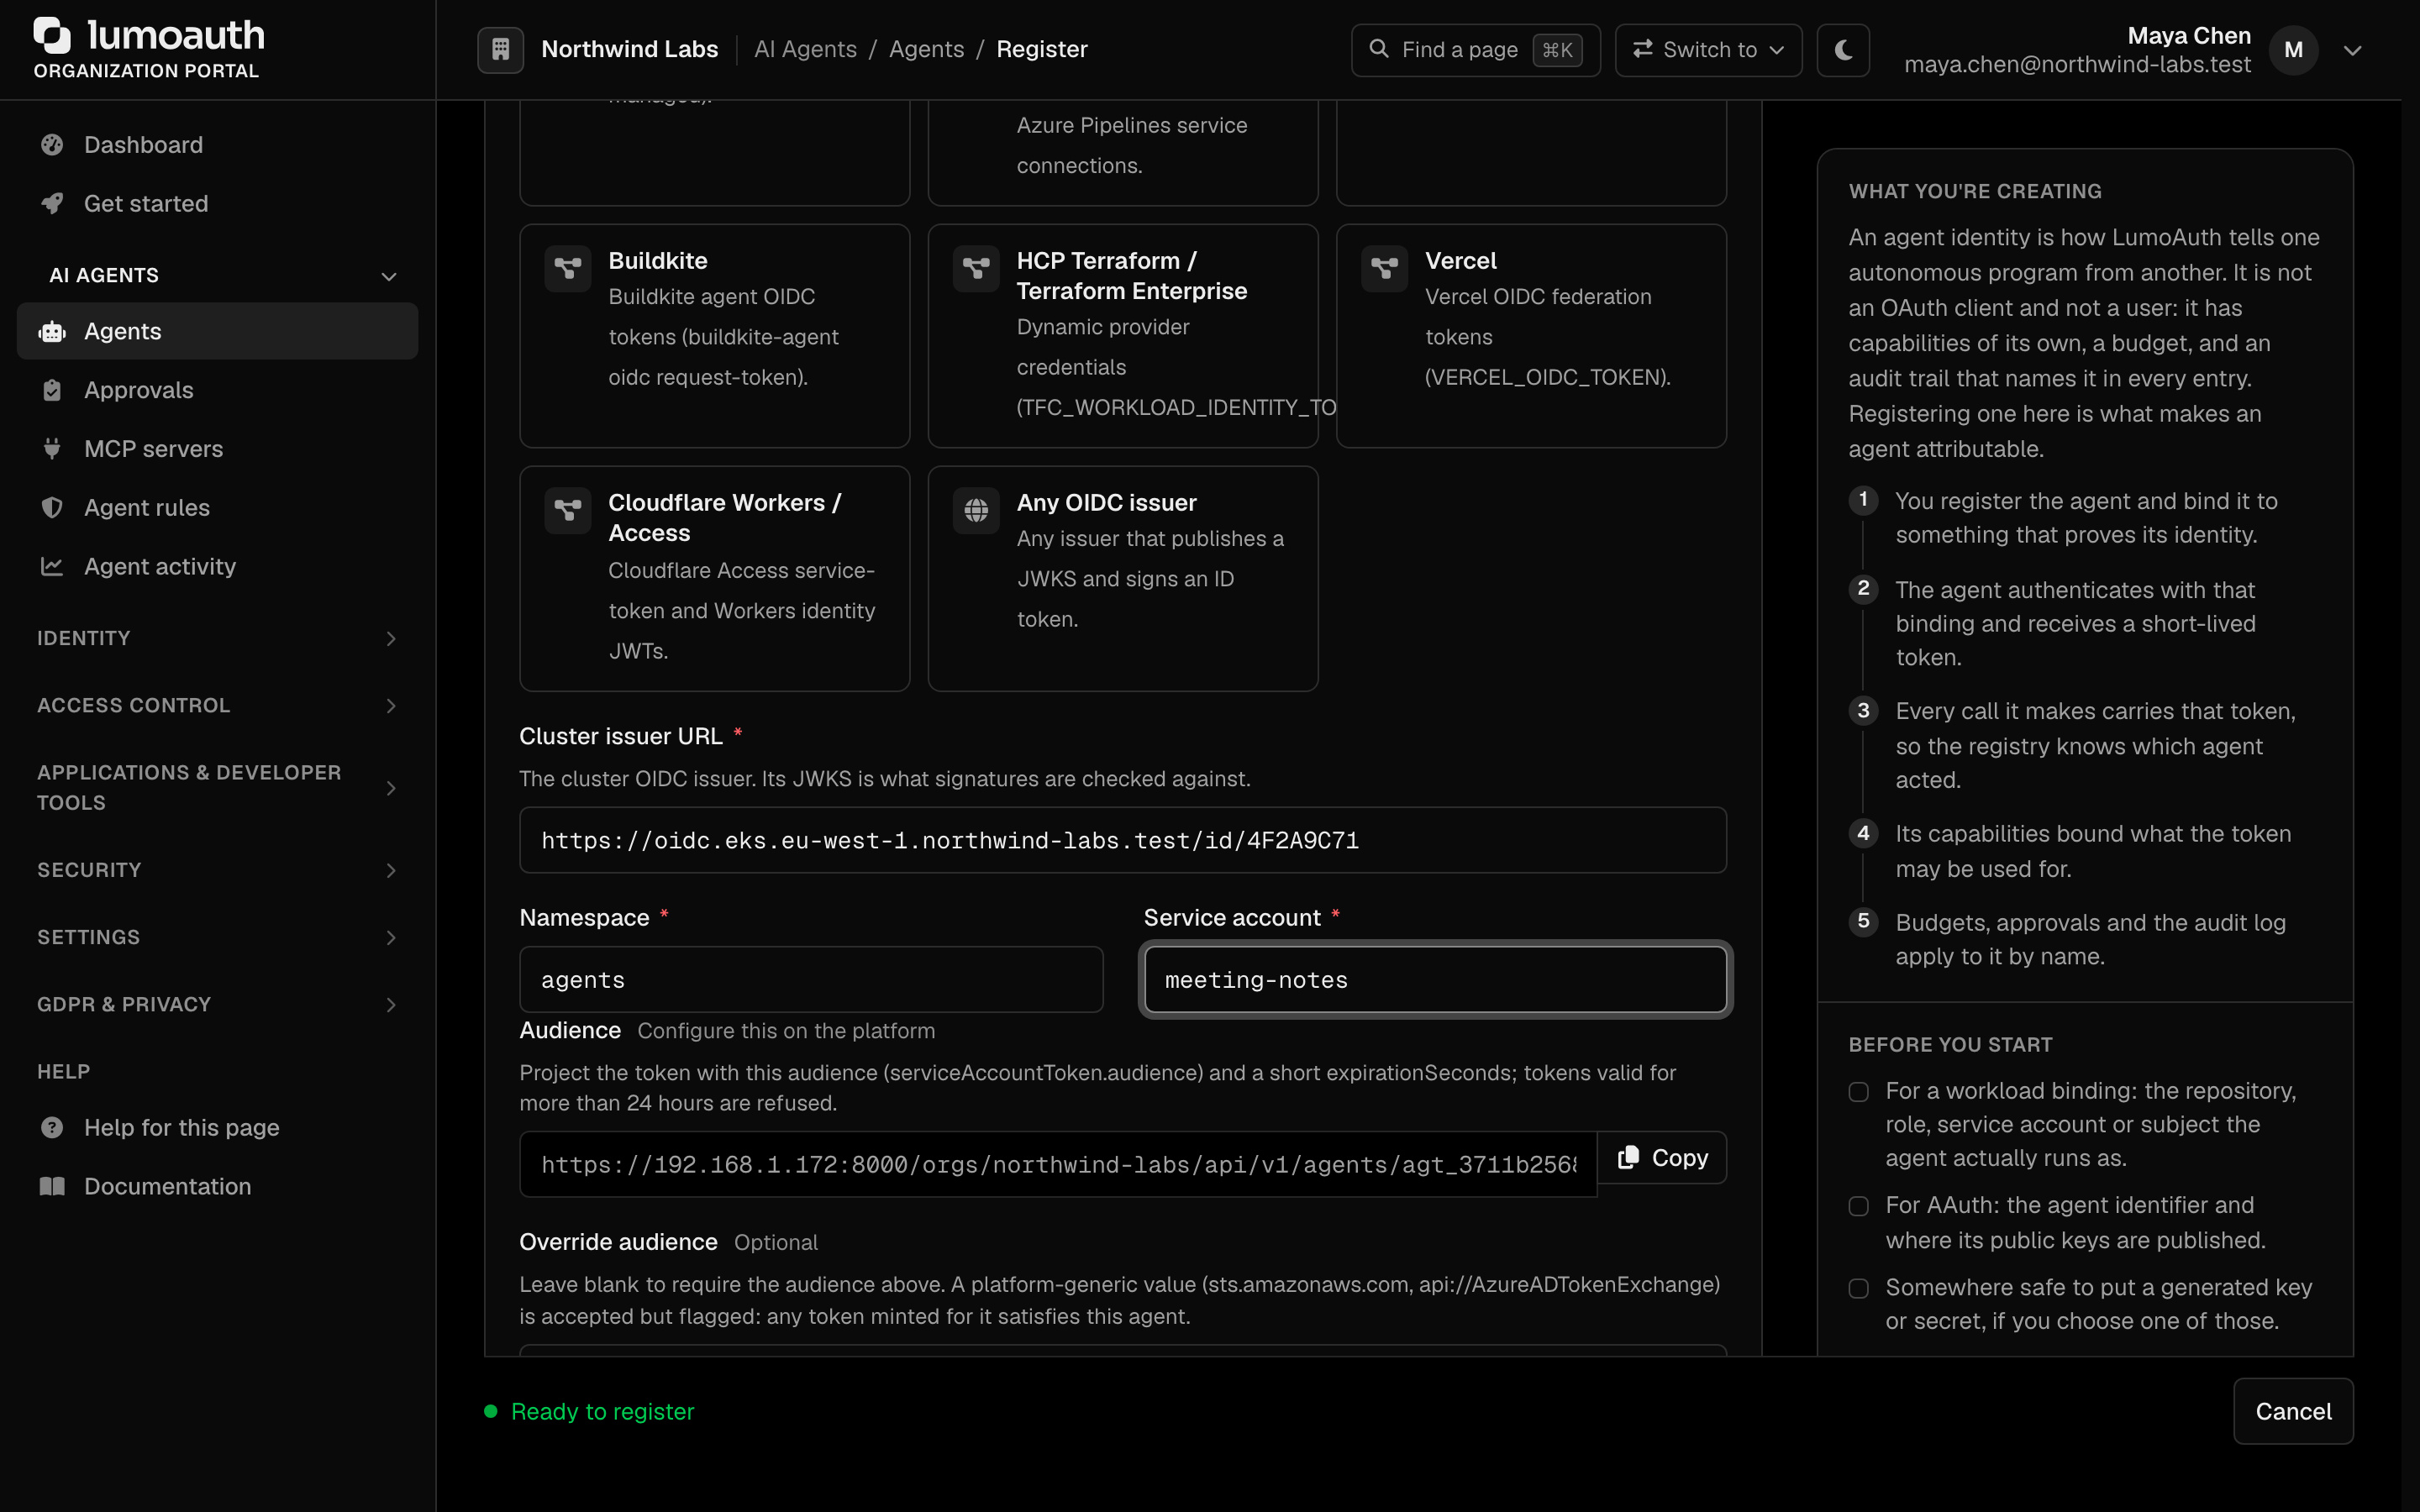Click the Service account input field
The height and width of the screenshot is (1512, 2420).
[1435, 980]
